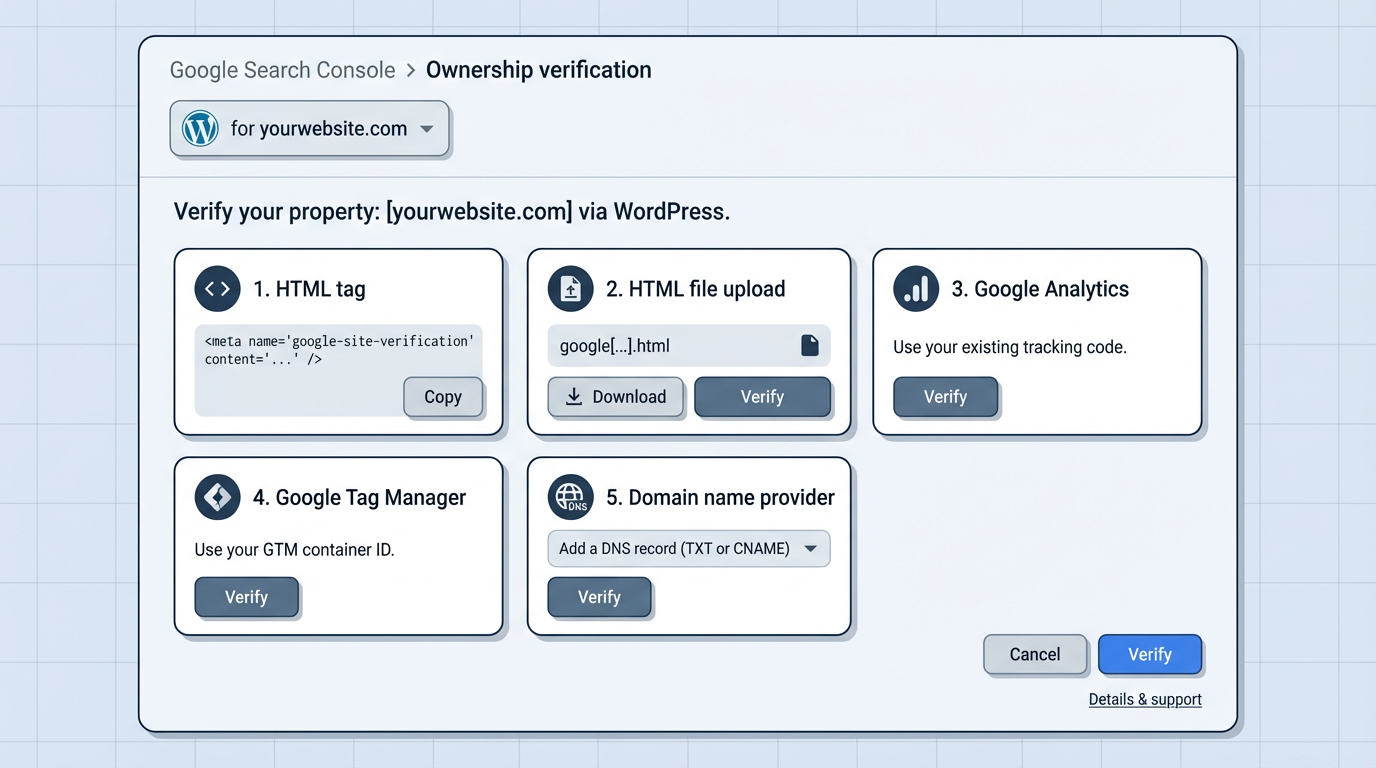Click the Google Tag Manager diamond icon
This screenshot has height=768, width=1376.
(x=217, y=497)
